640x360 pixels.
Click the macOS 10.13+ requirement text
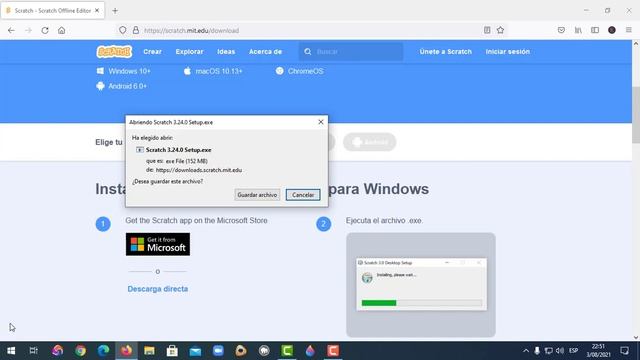click(x=219, y=71)
